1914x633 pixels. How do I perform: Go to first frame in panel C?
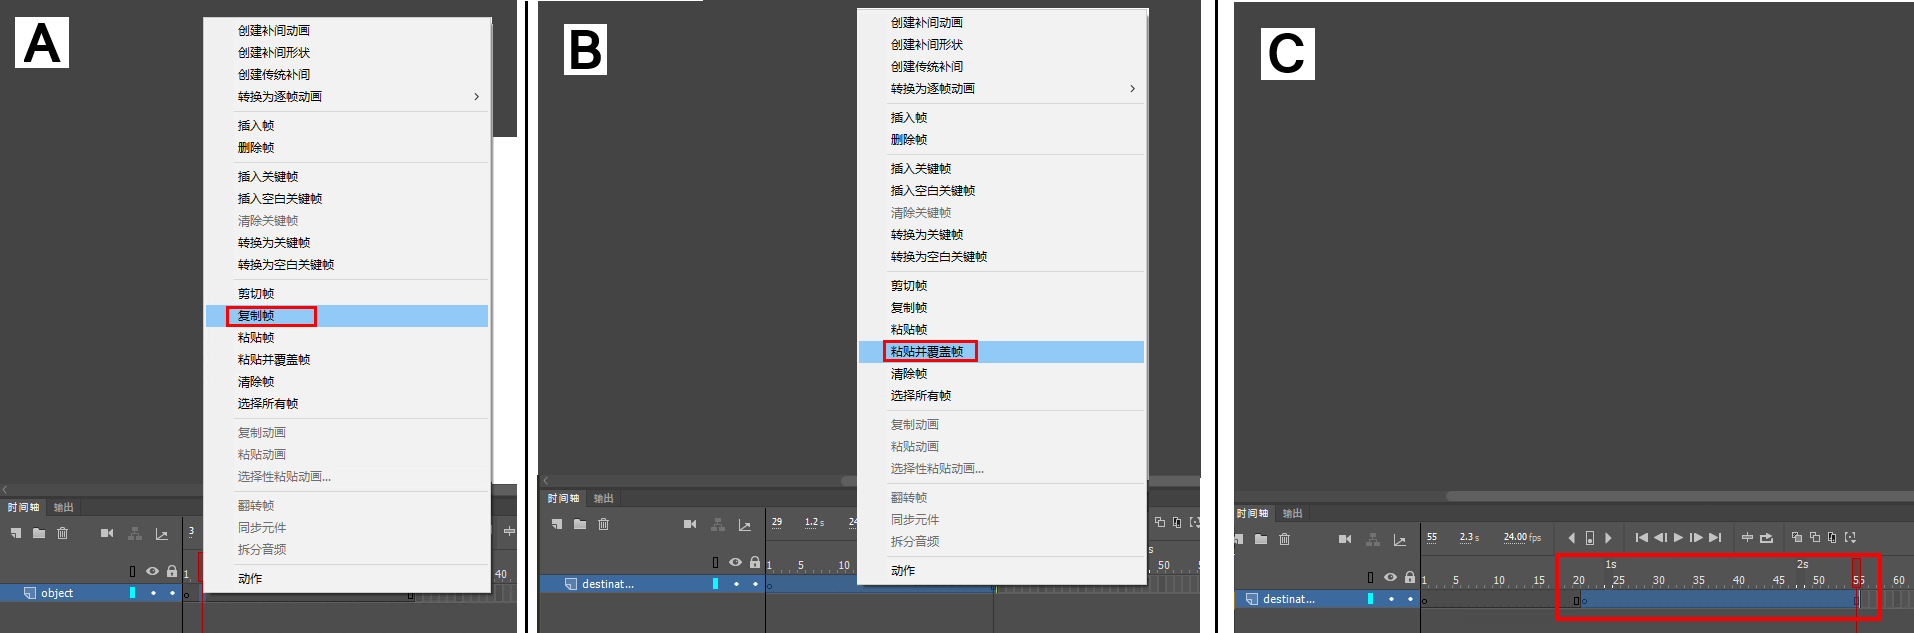(1641, 538)
